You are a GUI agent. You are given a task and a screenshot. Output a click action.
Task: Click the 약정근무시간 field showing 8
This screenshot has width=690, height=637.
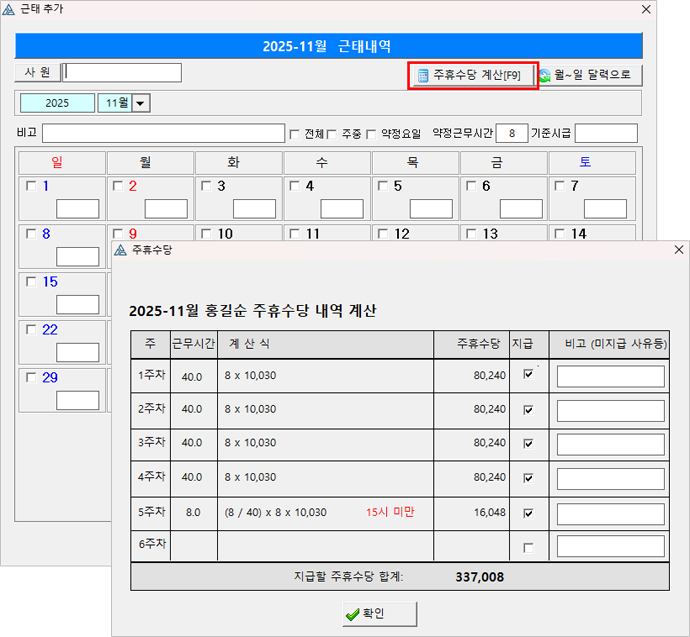pyautogui.click(x=512, y=133)
